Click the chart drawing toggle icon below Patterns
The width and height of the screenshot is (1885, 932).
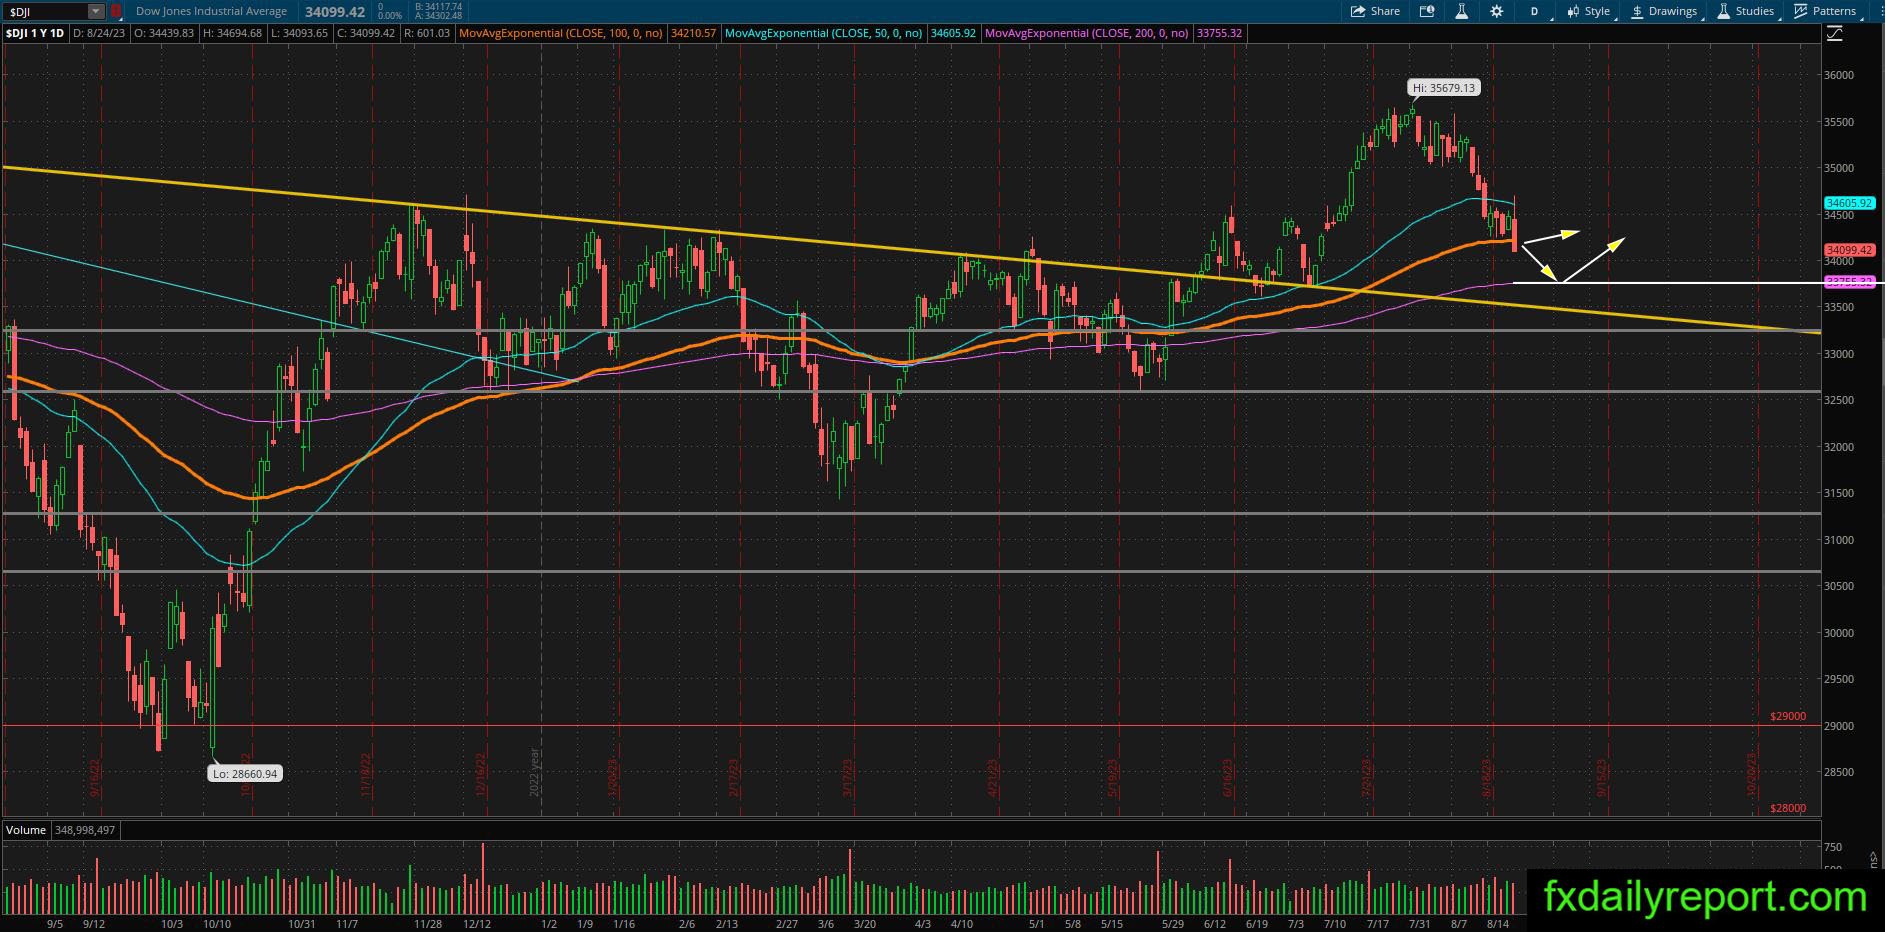point(1834,34)
